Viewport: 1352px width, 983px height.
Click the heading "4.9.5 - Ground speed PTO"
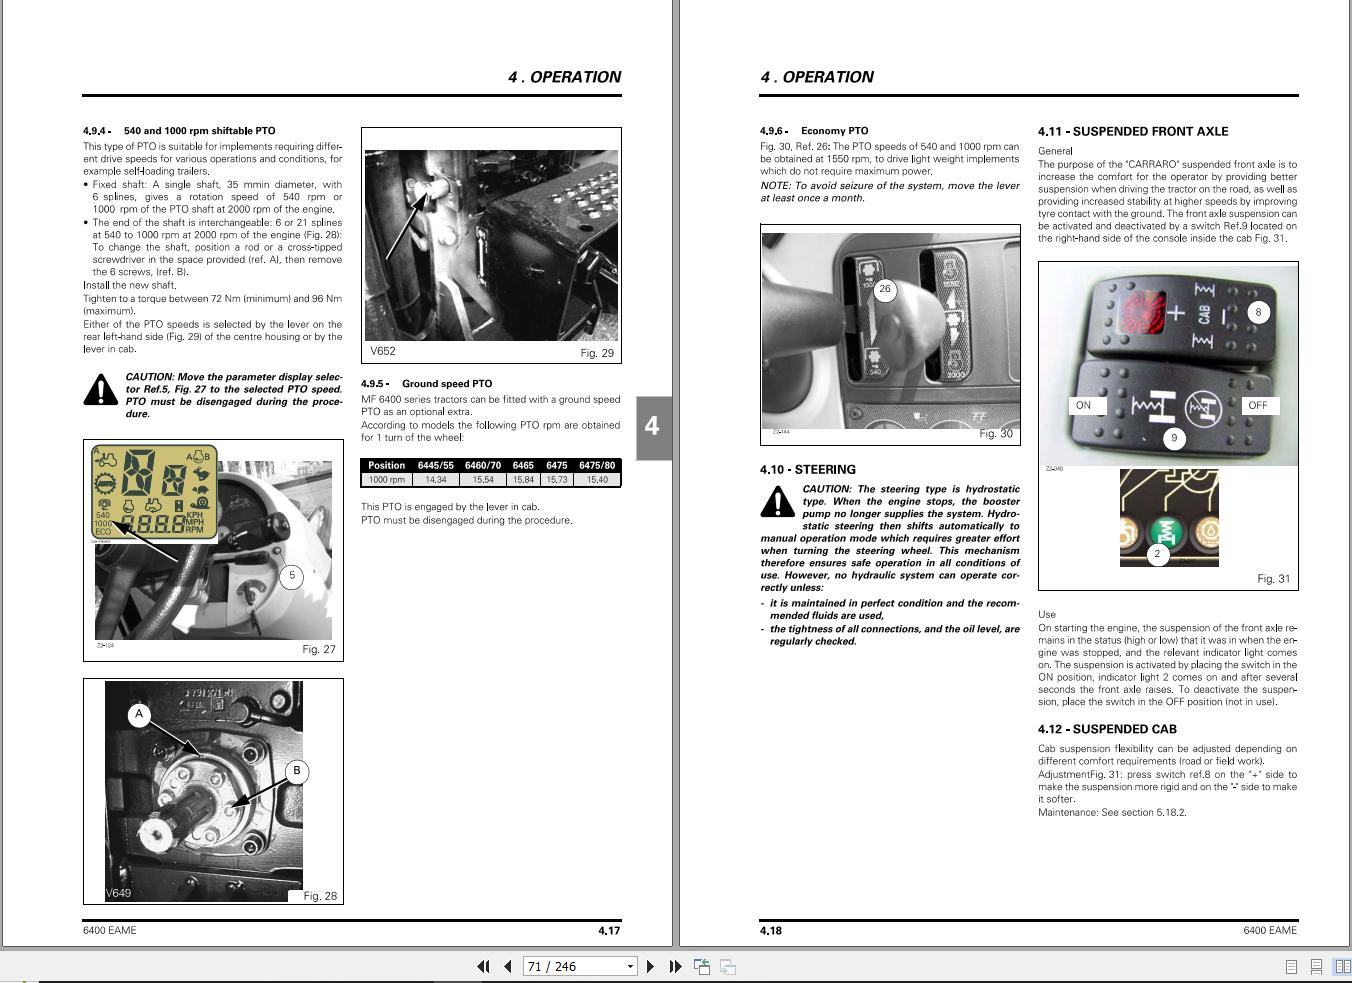(x=426, y=384)
